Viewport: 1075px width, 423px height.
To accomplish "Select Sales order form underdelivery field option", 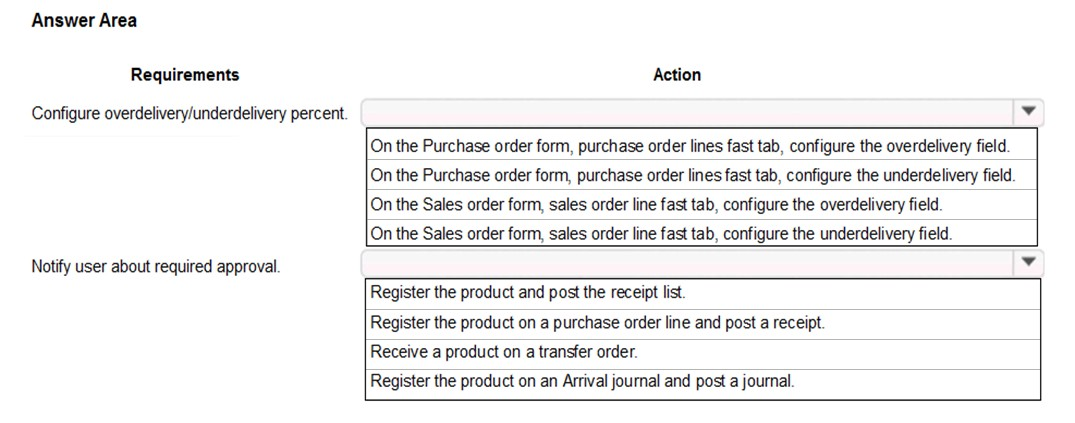I will point(701,233).
